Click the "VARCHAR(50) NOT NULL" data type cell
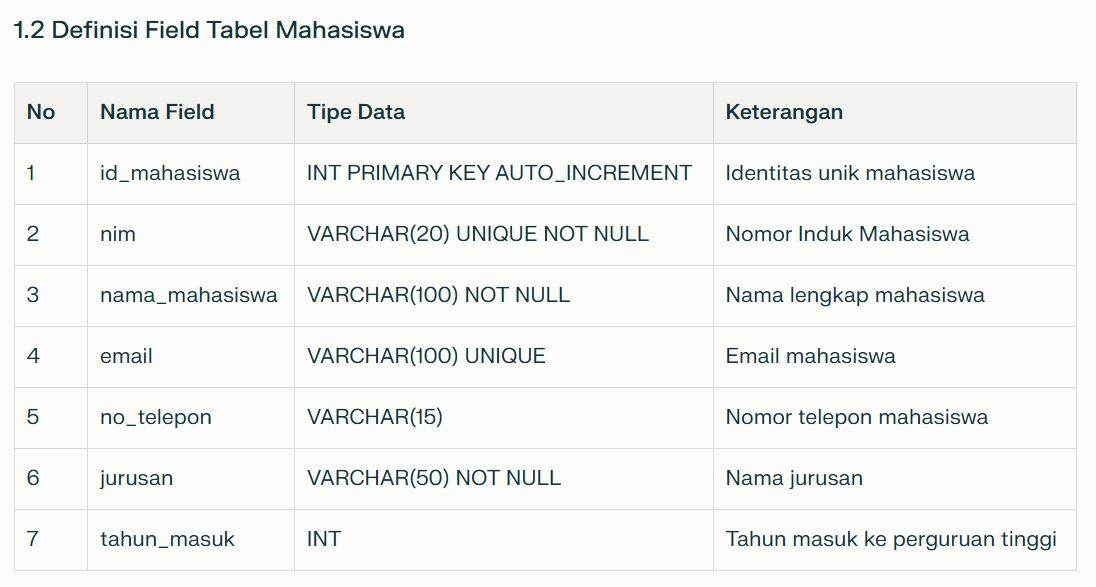The image size is (1096, 587). coord(434,478)
